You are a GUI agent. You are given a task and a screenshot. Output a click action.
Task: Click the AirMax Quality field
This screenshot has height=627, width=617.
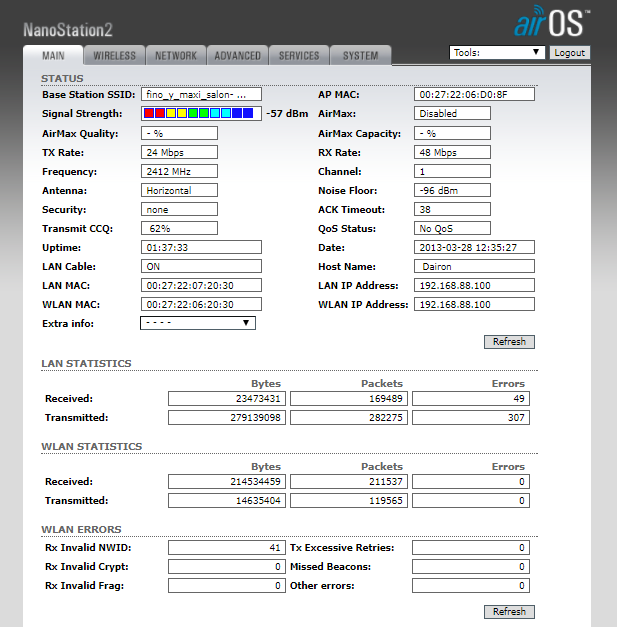[x=180, y=133]
